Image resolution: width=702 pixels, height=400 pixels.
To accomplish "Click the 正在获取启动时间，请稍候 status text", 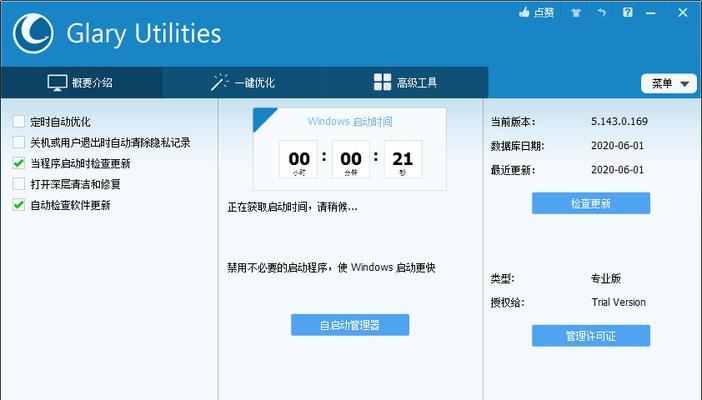I will coord(292,207).
